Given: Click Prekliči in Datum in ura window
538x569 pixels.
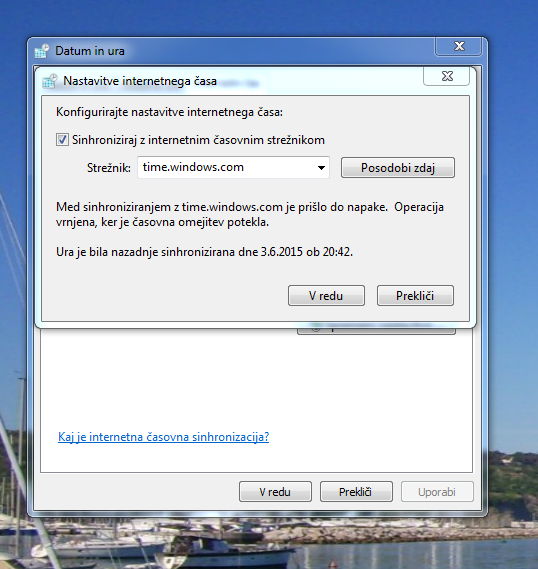Looking at the screenshot, I should click(x=356, y=492).
